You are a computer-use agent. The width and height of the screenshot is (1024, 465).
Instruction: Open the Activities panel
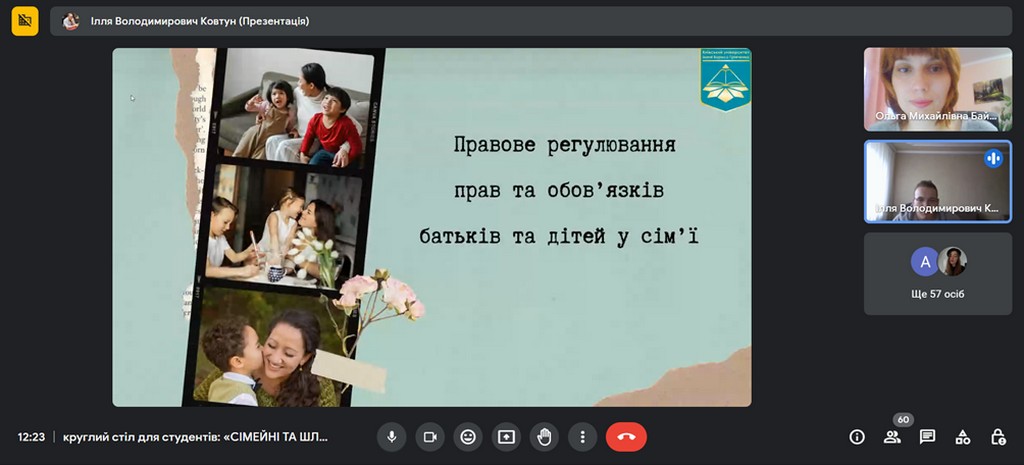tap(962, 437)
